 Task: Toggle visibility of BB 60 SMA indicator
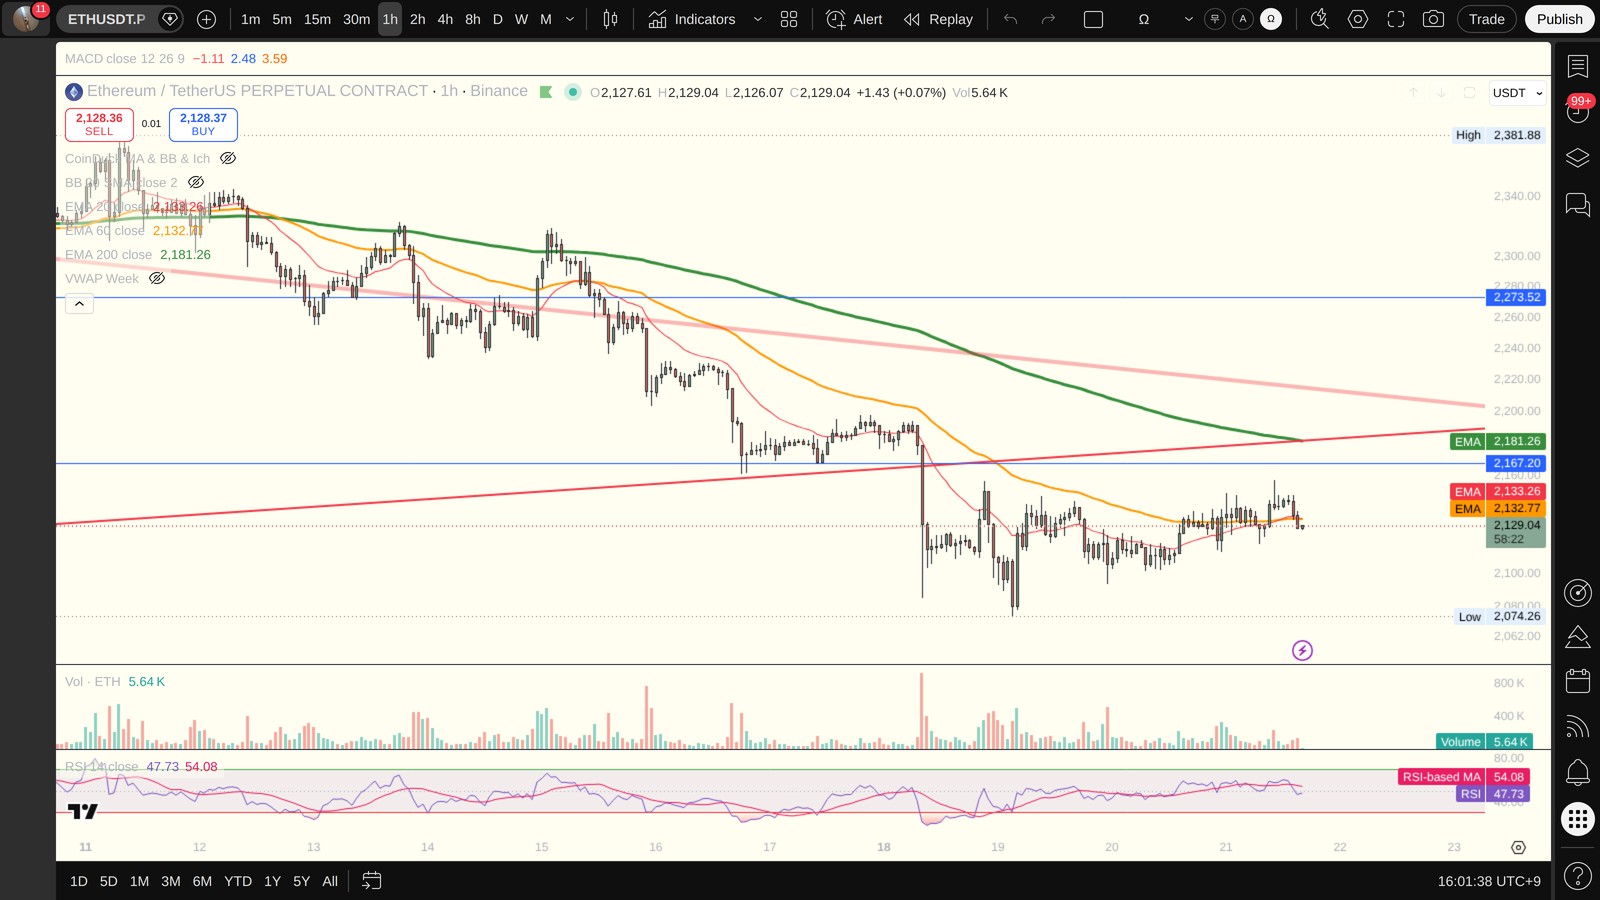click(196, 182)
